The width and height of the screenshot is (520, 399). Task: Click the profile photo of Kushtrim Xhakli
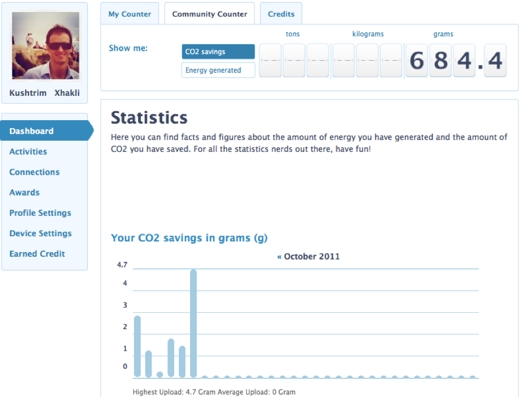click(46, 46)
